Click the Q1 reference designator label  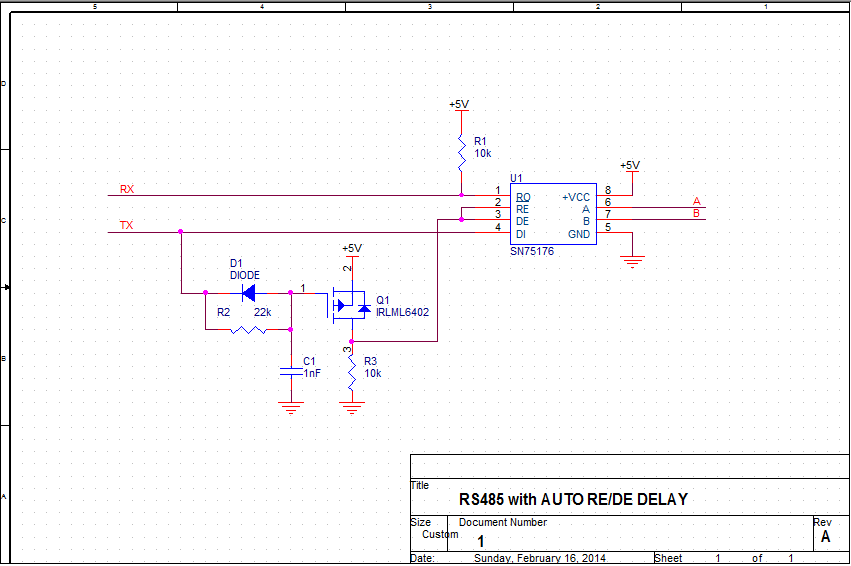click(383, 300)
